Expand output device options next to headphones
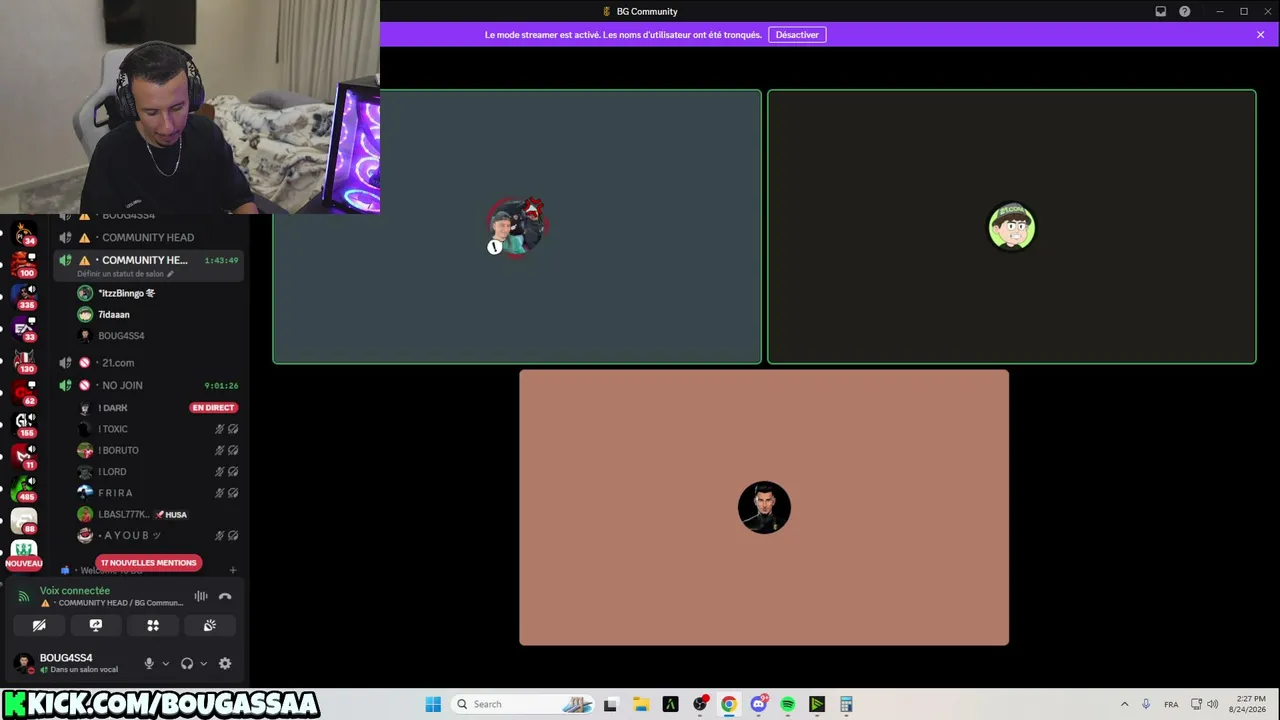Viewport: 1280px width, 720px height. (204, 663)
